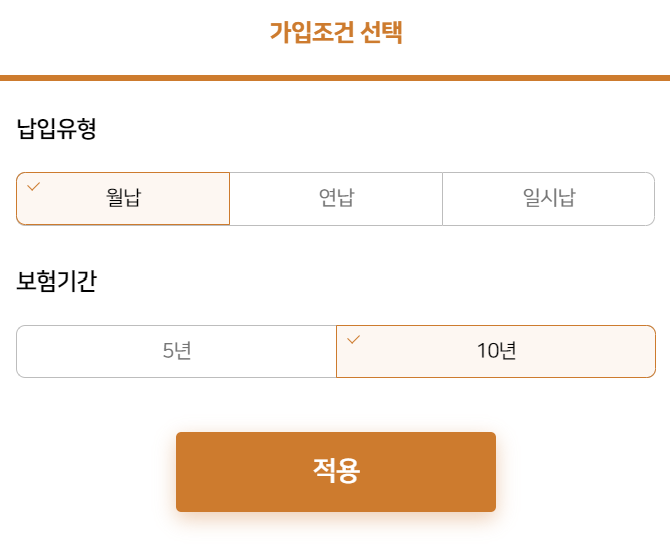The height and width of the screenshot is (556, 670).
Task: Click the 납입유형 section label
Action: (56, 128)
